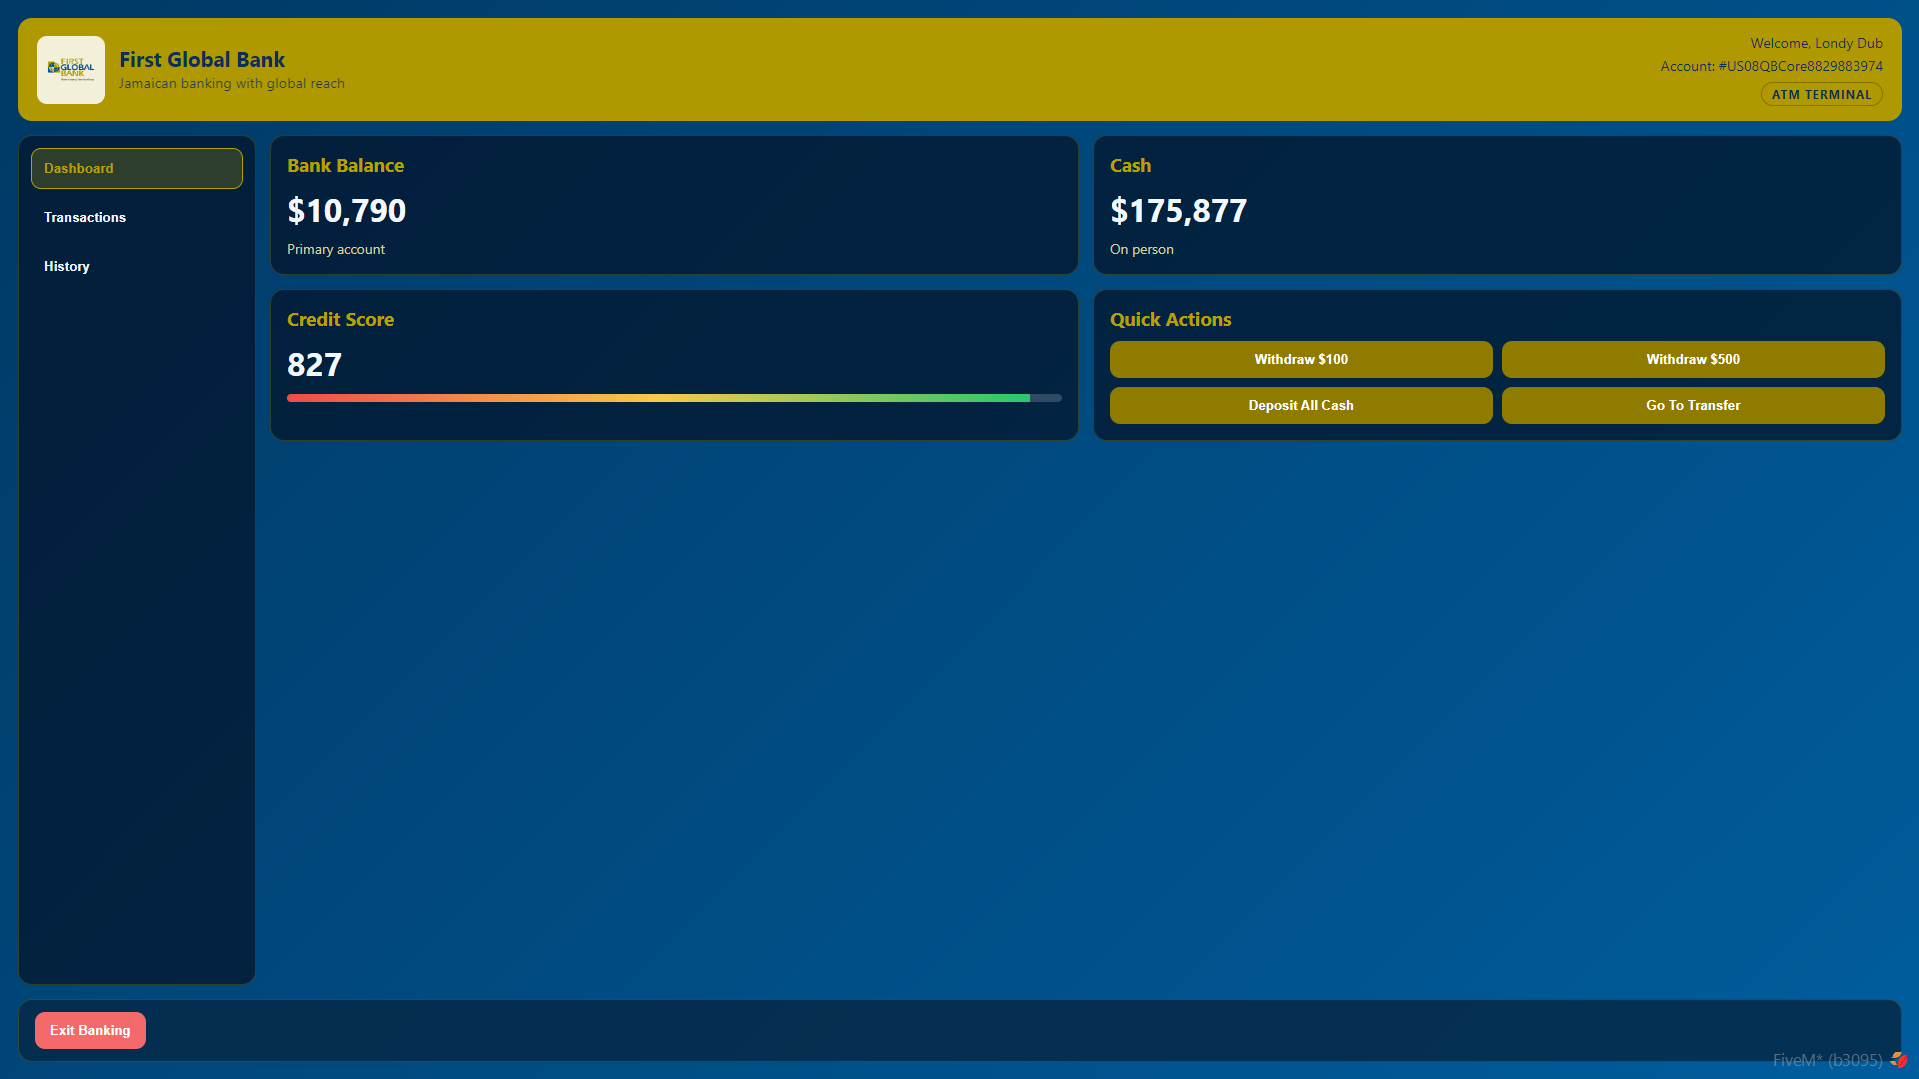Click the First Global Bank title
Image resolution: width=1919 pixels, height=1079 pixels.
click(x=202, y=59)
